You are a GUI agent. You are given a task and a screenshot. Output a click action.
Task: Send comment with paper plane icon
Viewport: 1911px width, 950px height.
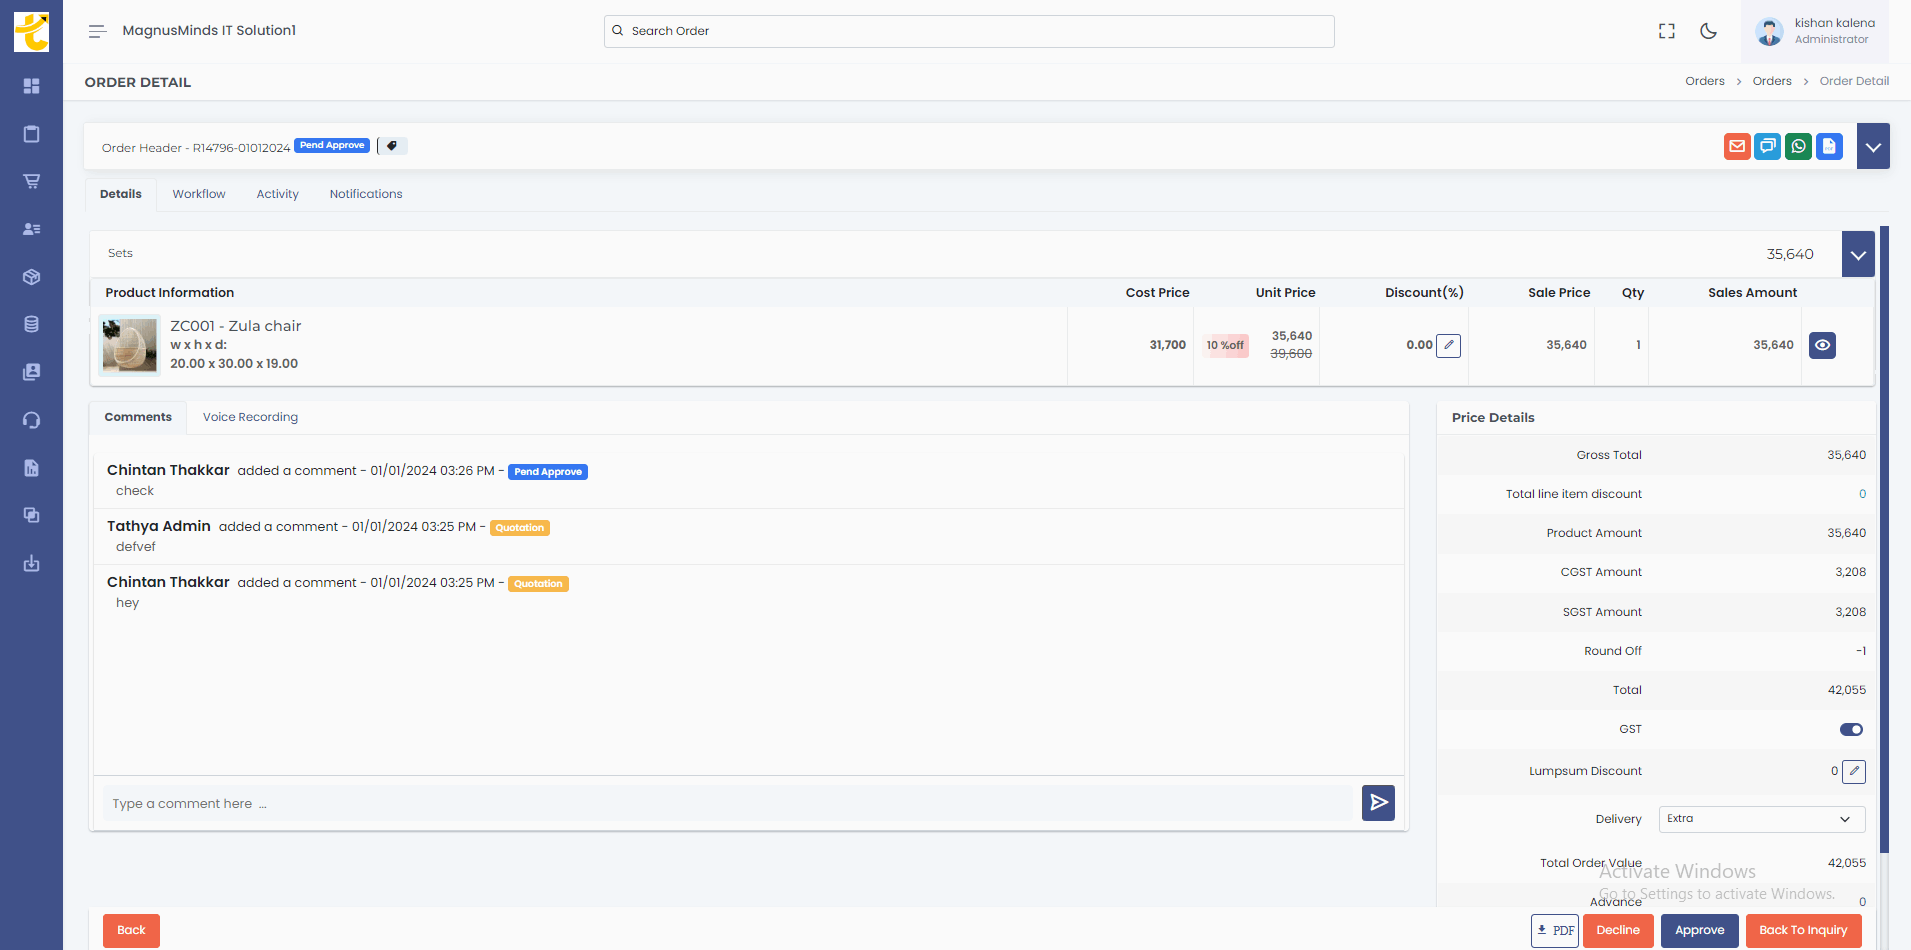1378,802
